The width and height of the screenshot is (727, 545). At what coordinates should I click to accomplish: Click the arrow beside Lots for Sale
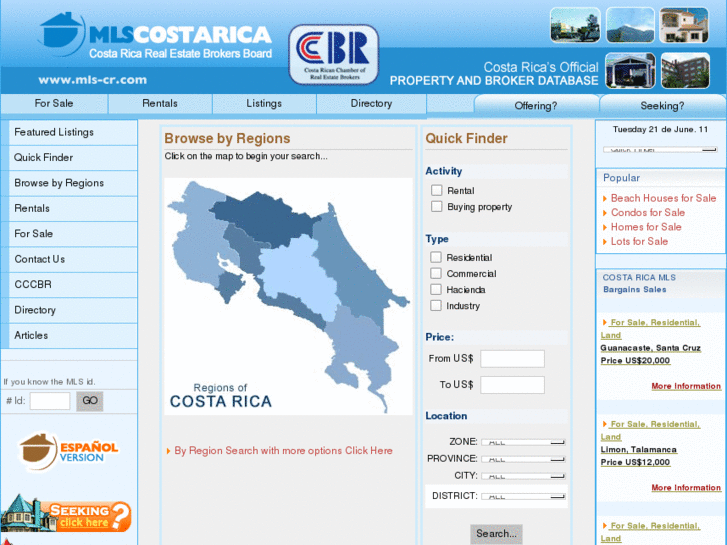[x=605, y=242]
